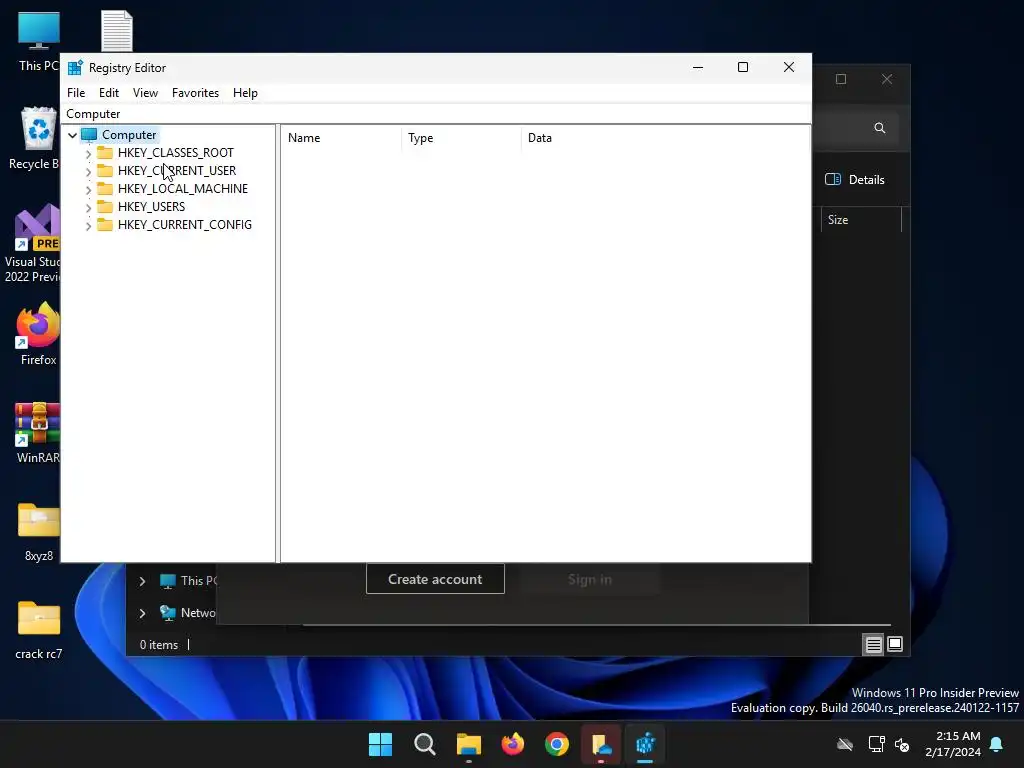
Task: Click Create account in the background window
Action: tap(435, 579)
